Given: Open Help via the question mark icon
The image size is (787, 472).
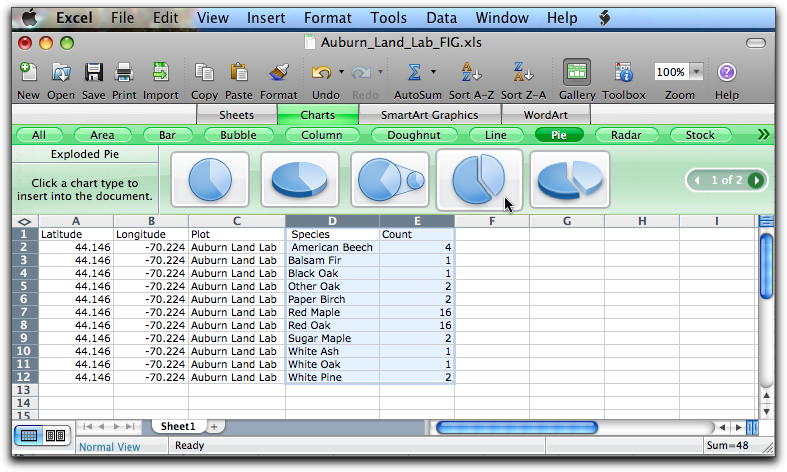Looking at the screenshot, I should pyautogui.click(x=727, y=73).
